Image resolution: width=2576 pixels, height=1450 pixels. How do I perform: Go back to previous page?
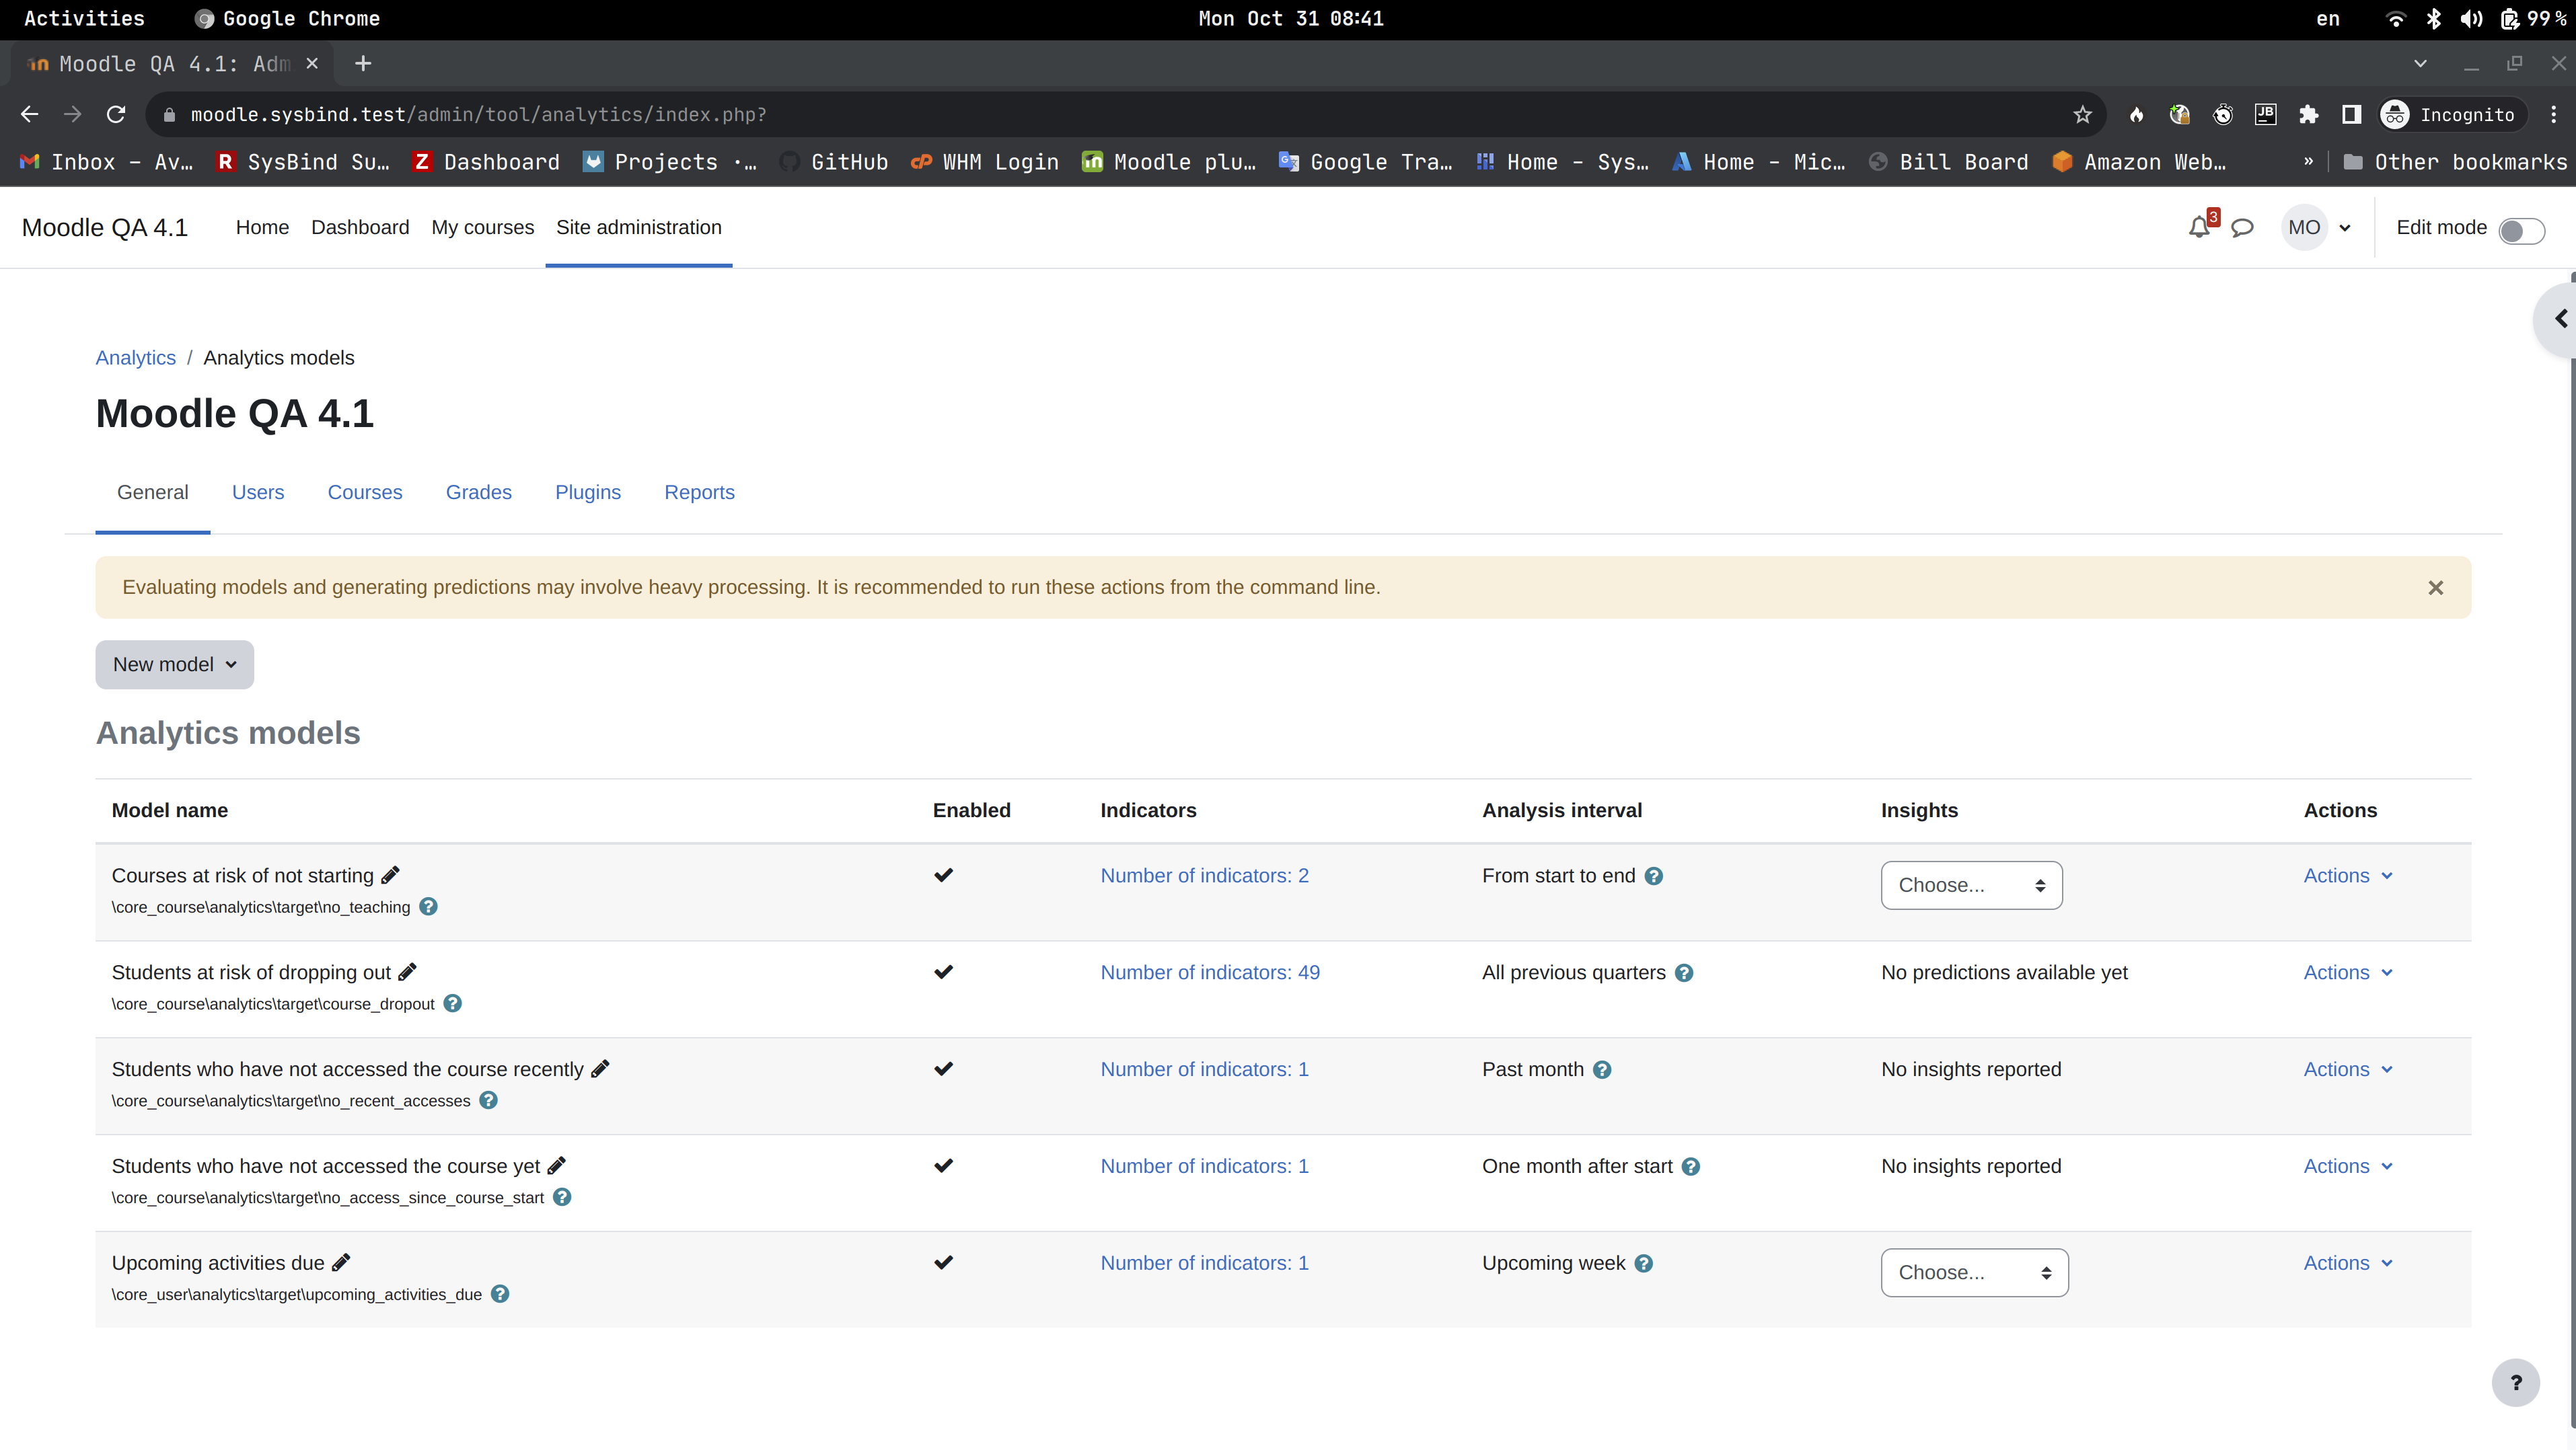click(x=29, y=115)
